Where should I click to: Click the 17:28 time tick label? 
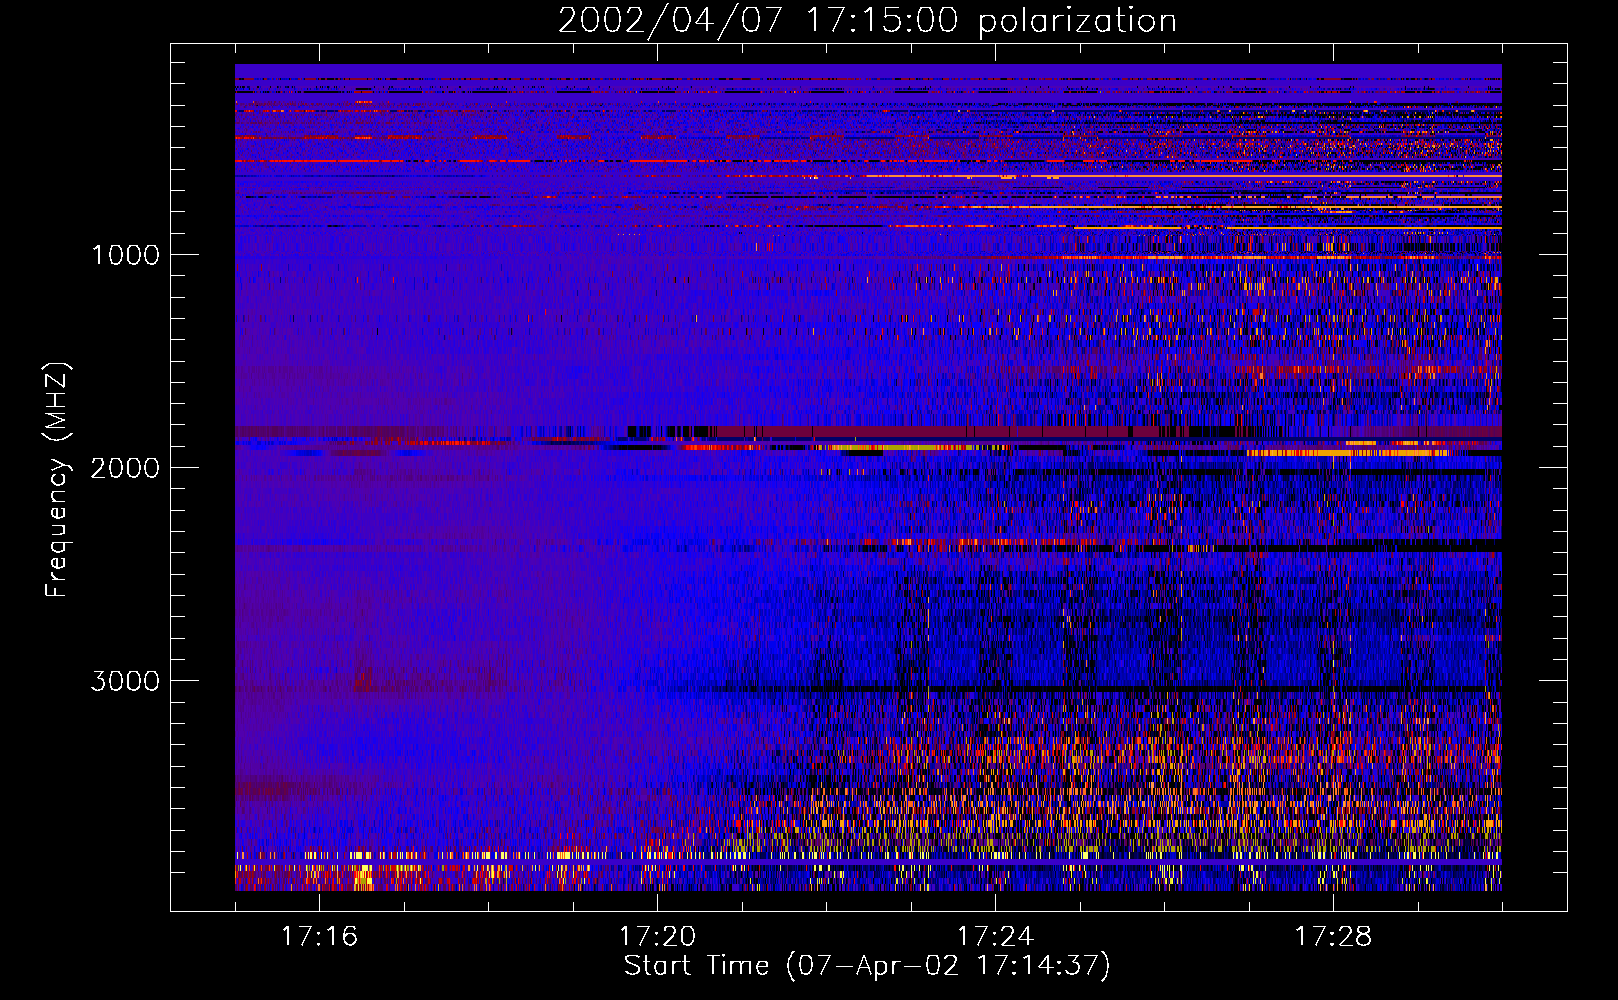click(1333, 937)
